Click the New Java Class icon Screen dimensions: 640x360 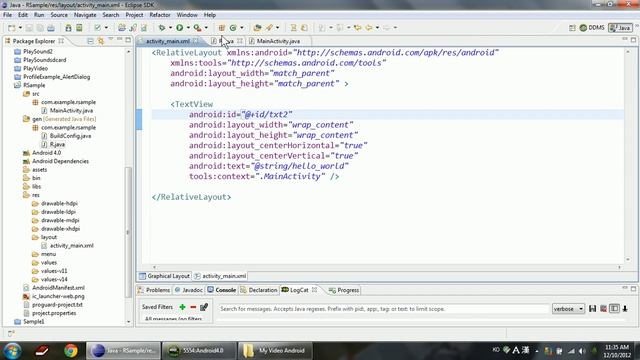tap(233, 28)
